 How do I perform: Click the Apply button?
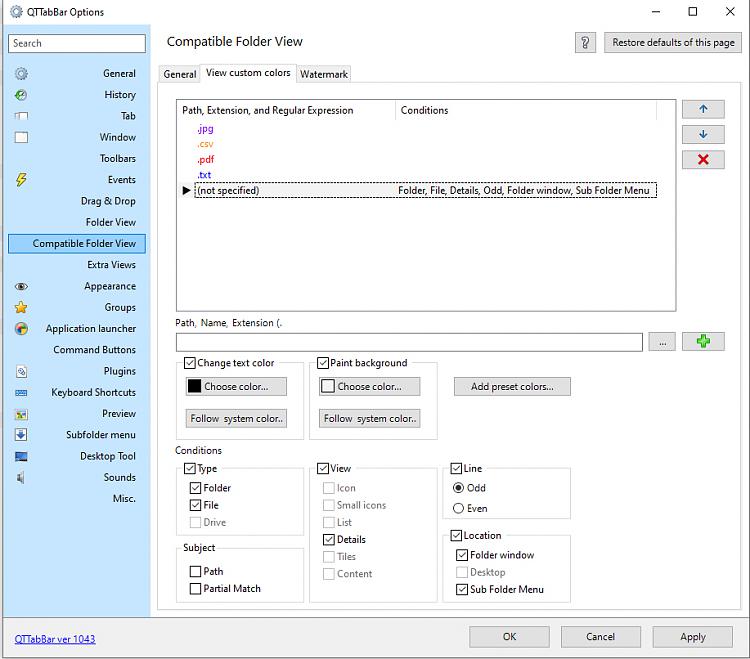(x=692, y=637)
